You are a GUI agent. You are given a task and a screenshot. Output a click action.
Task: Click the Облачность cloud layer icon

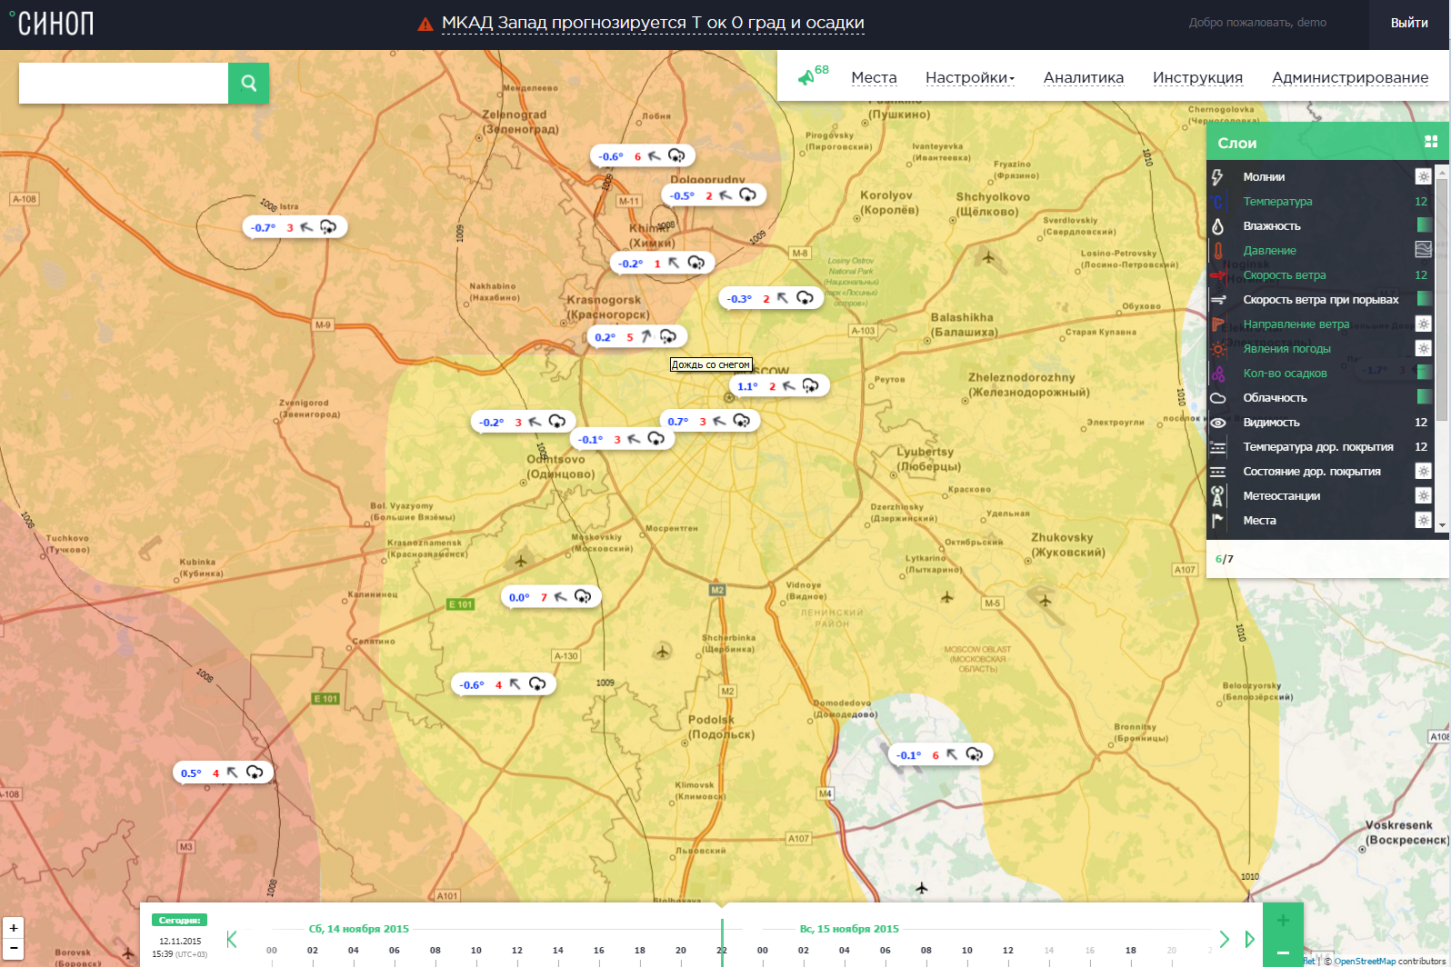coord(1217,398)
